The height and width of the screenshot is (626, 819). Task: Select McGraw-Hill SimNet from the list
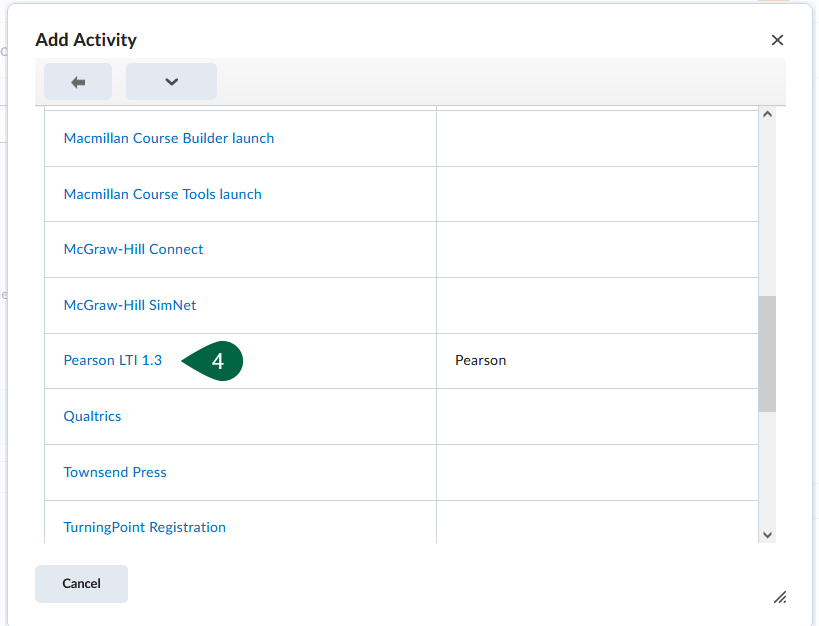(x=128, y=304)
